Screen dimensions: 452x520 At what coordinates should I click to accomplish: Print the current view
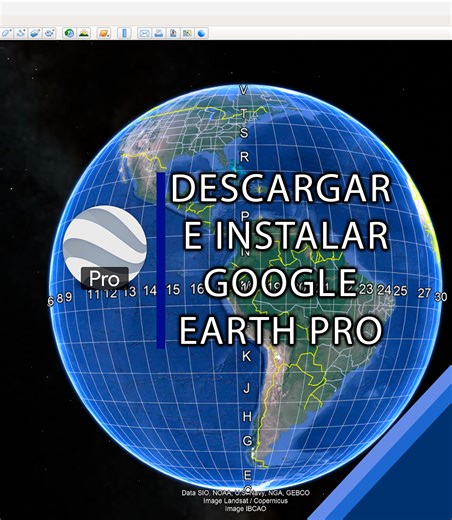click(159, 33)
